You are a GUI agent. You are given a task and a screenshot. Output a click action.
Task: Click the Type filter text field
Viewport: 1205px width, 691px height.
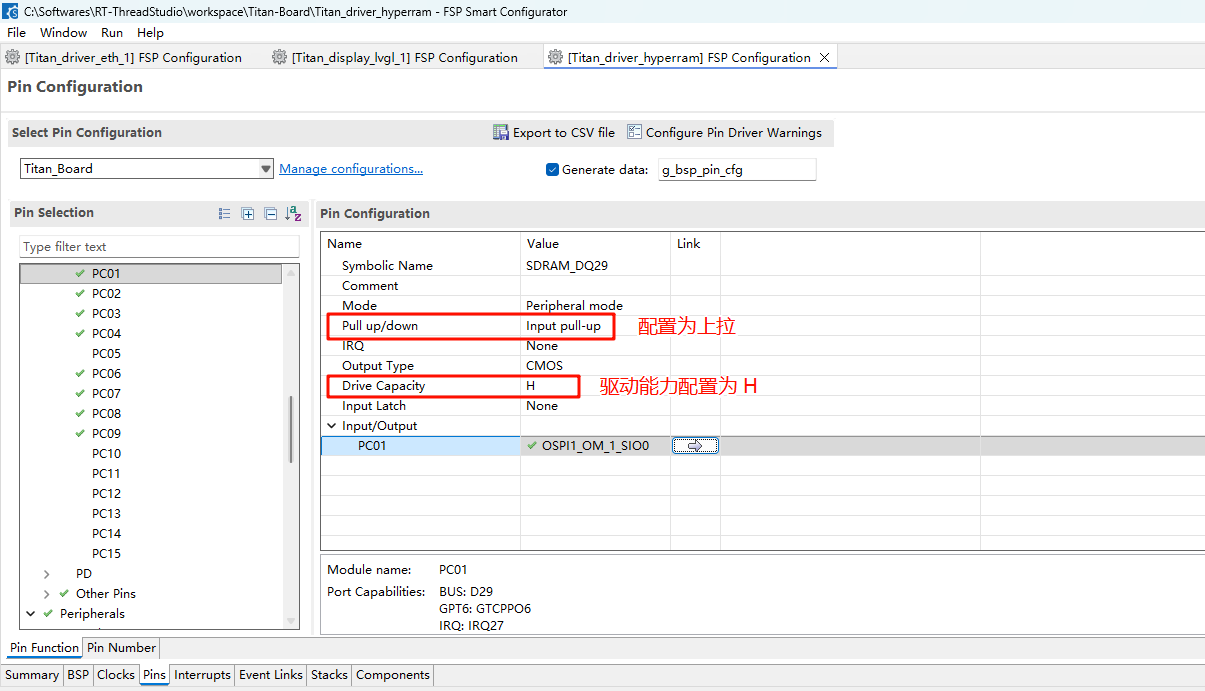pos(159,247)
